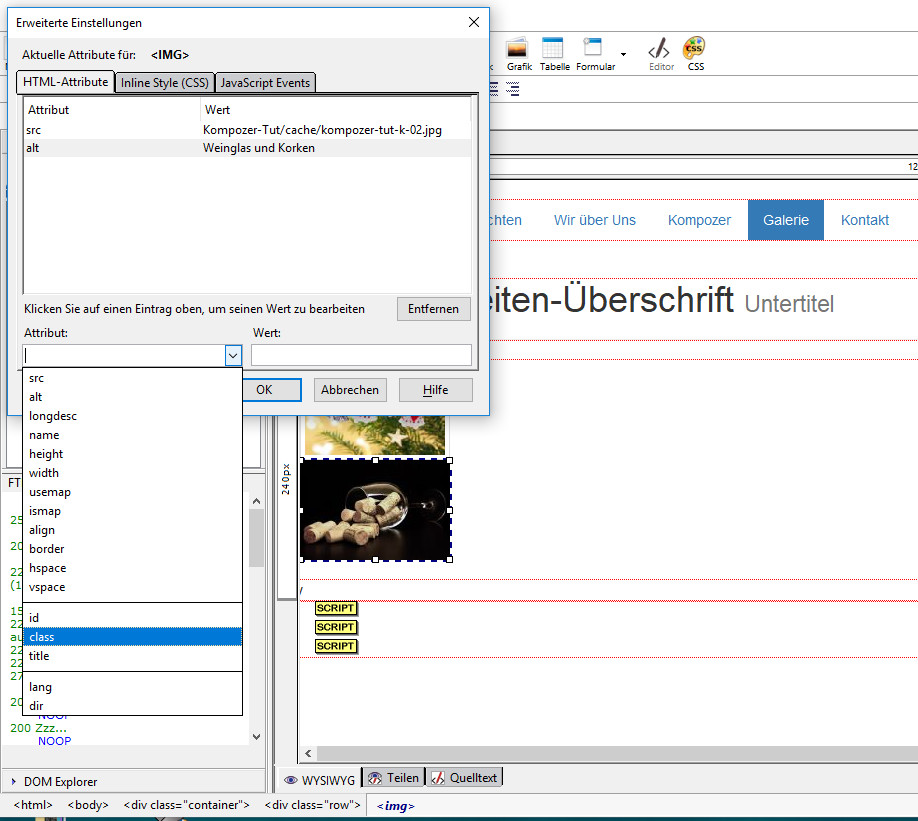918x821 pixels.
Task: Click the second SCRIPT marker
Action: (335, 627)
